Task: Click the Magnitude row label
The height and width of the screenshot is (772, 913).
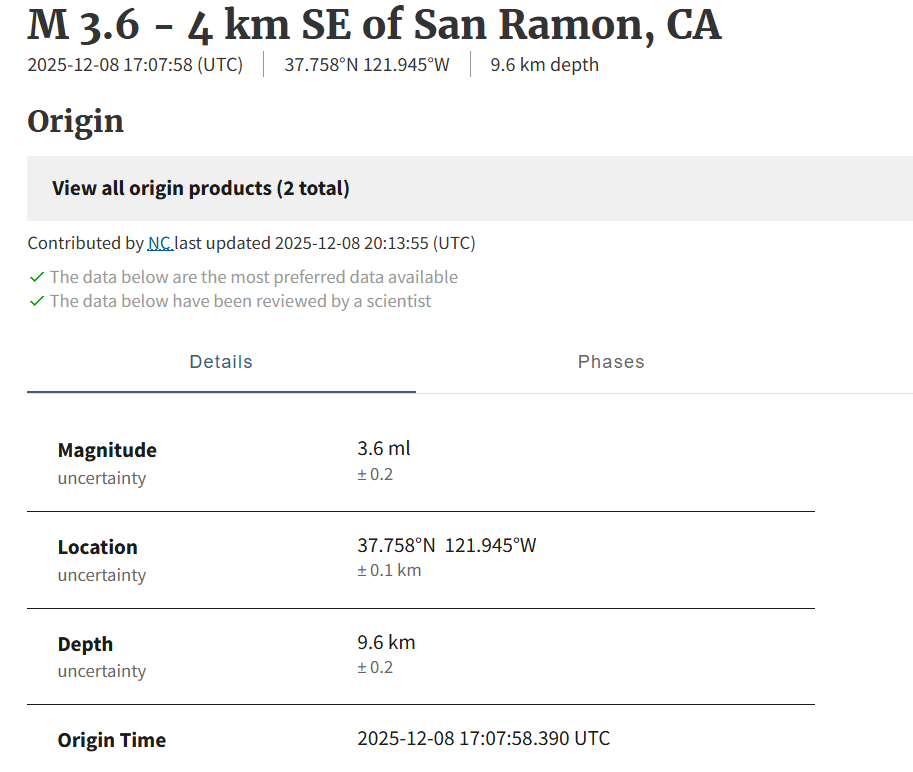Action: (107, 450)
